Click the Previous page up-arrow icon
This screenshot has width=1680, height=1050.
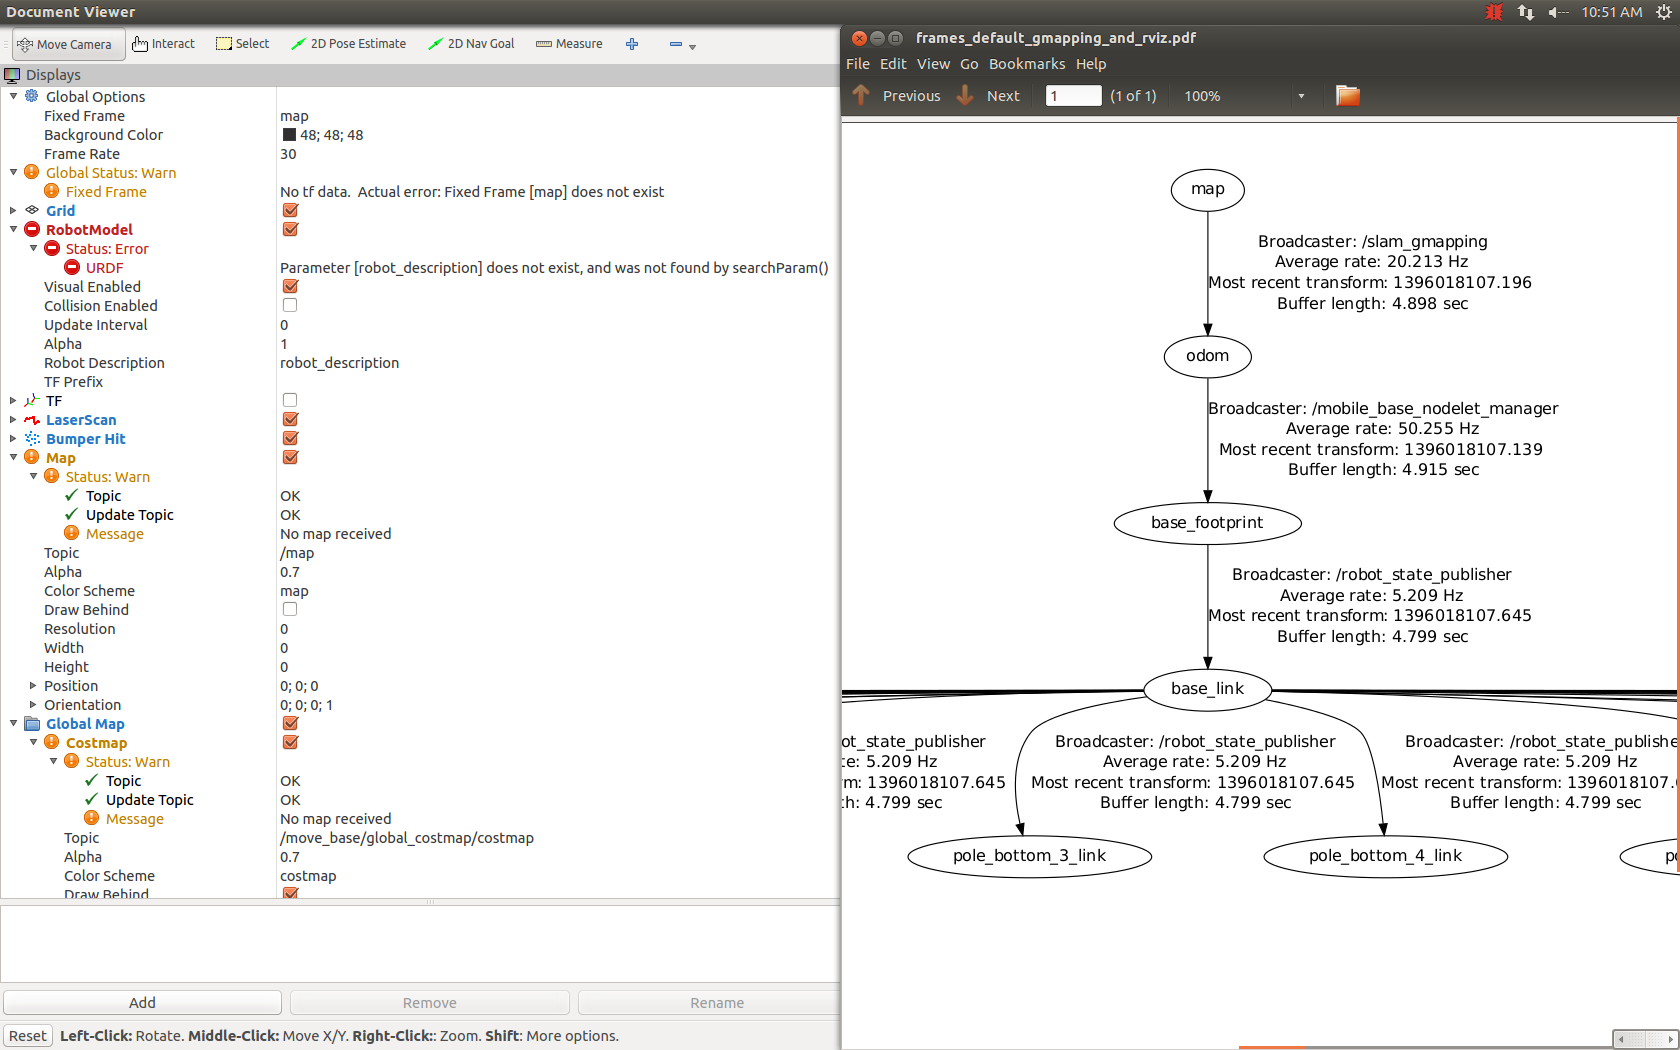tap(861, 95)
